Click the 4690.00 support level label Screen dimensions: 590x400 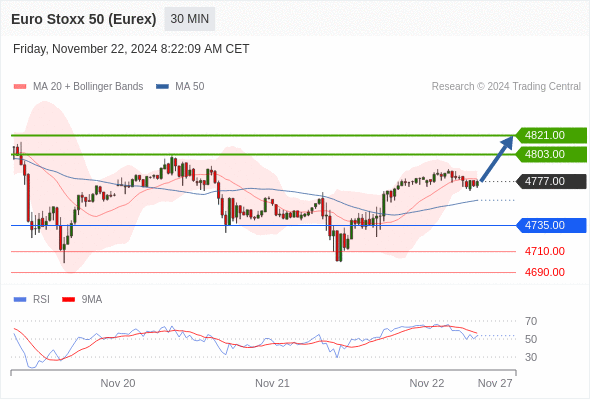[x=545, y=272]
